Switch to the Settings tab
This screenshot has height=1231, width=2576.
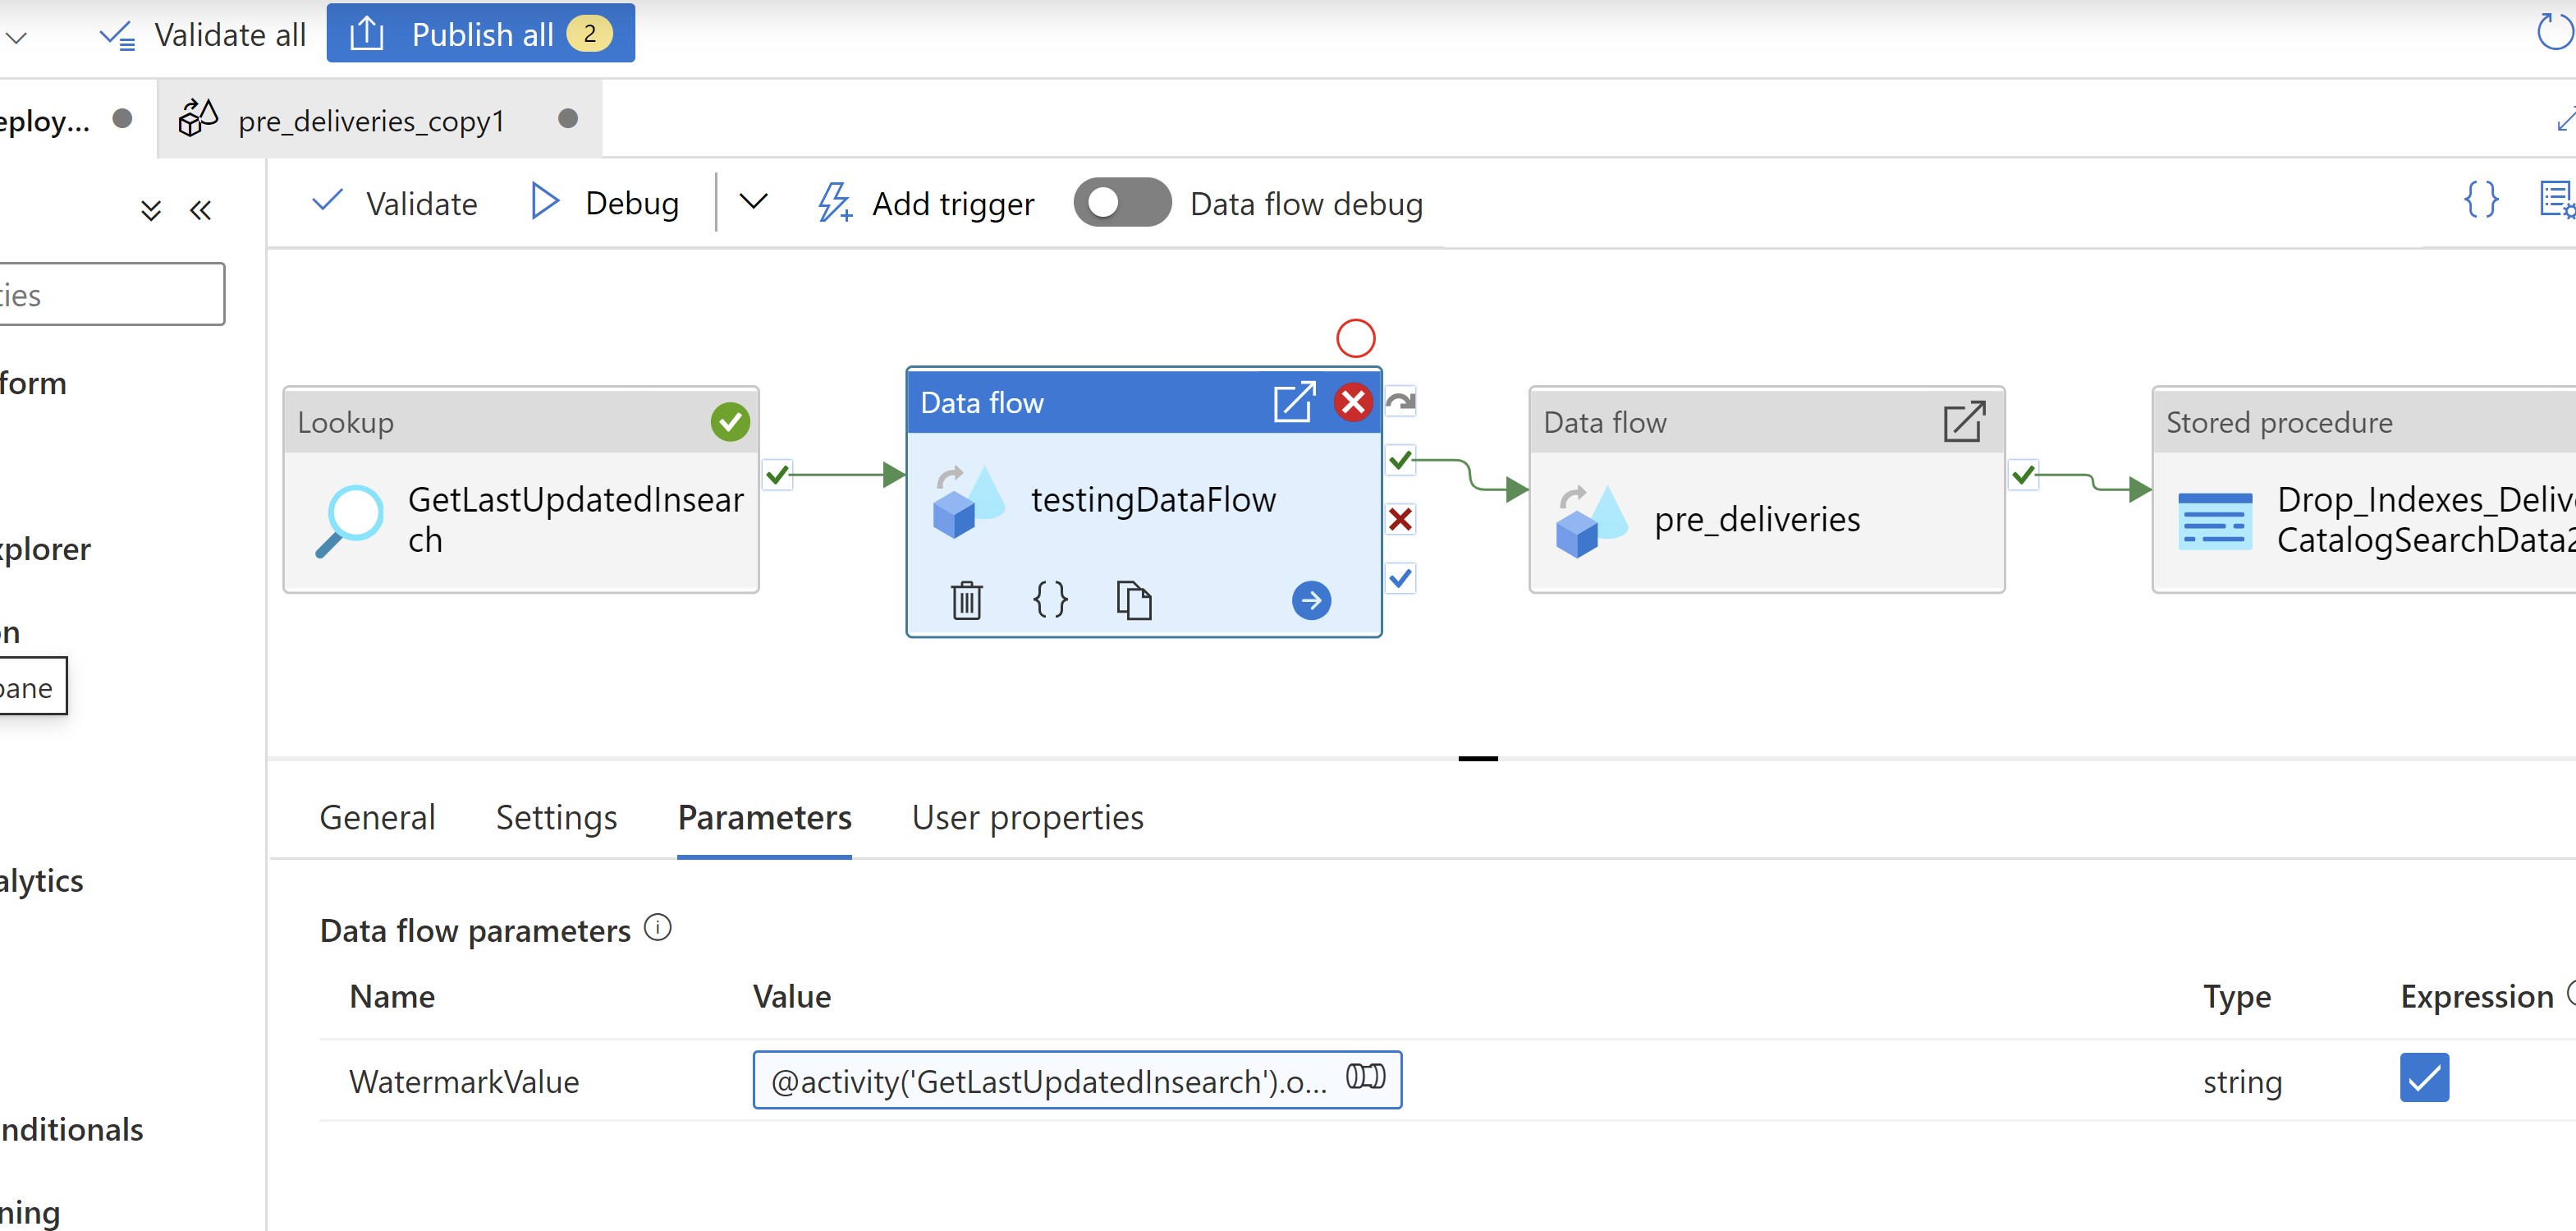click(556, 818)
